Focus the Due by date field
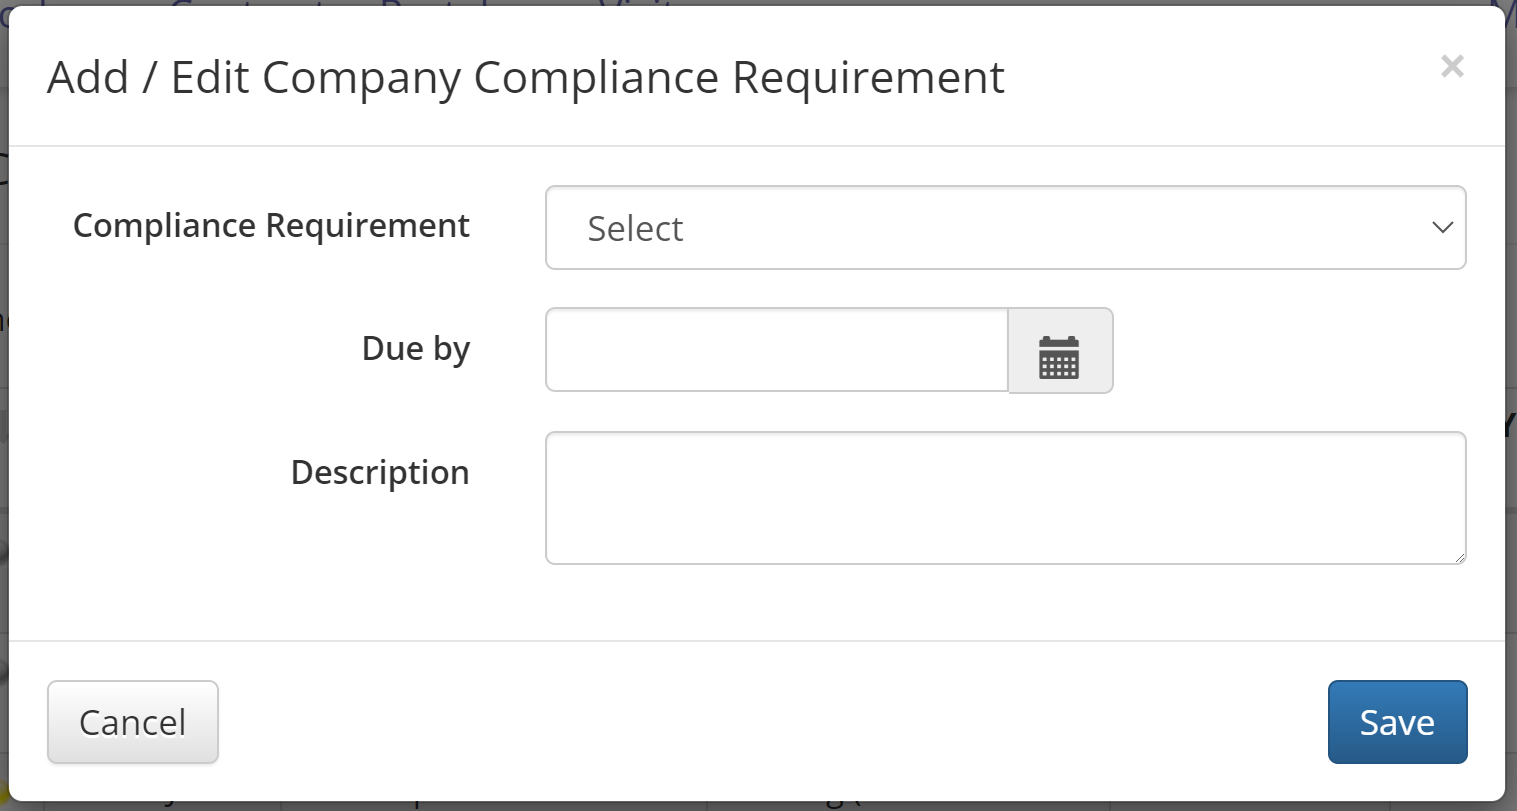This screenshot has height=811, width=1517. point(777,350)
